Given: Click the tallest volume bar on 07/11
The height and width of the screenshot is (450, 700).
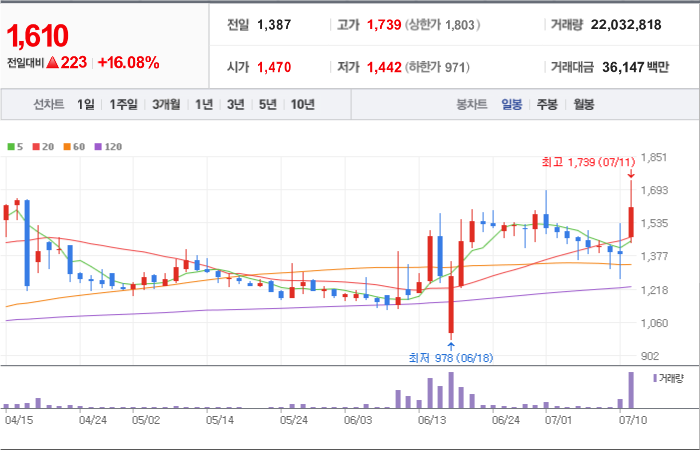Looking at the screenshot, I should 631,390.
